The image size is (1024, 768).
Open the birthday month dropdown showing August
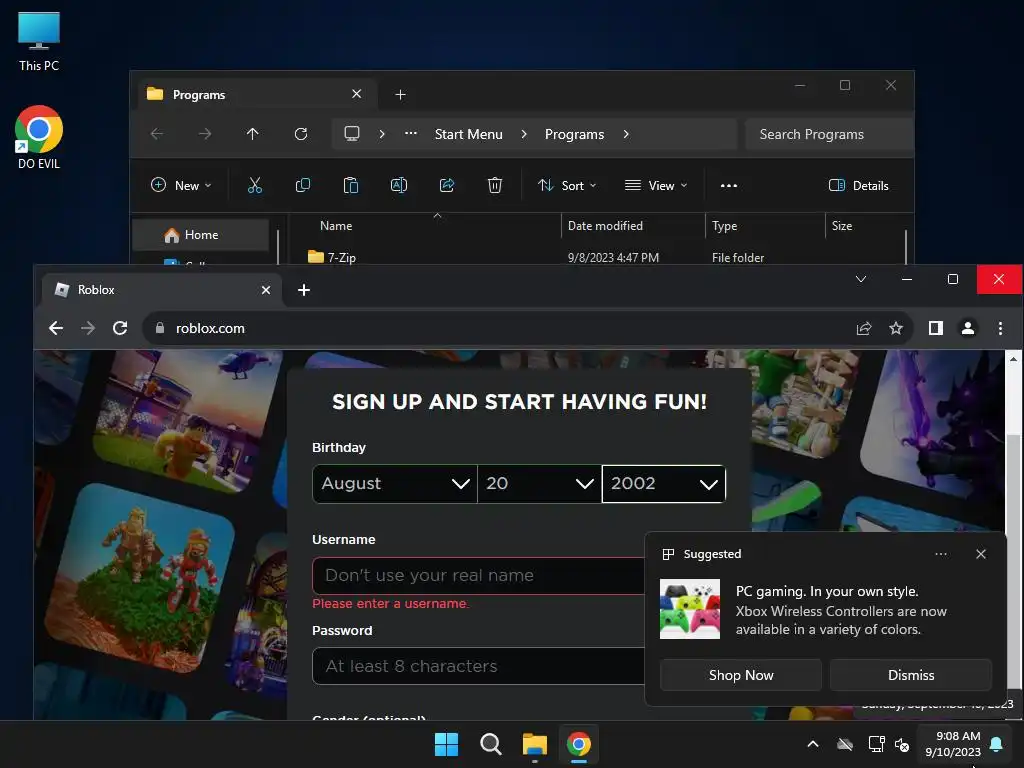pos(395,483)
